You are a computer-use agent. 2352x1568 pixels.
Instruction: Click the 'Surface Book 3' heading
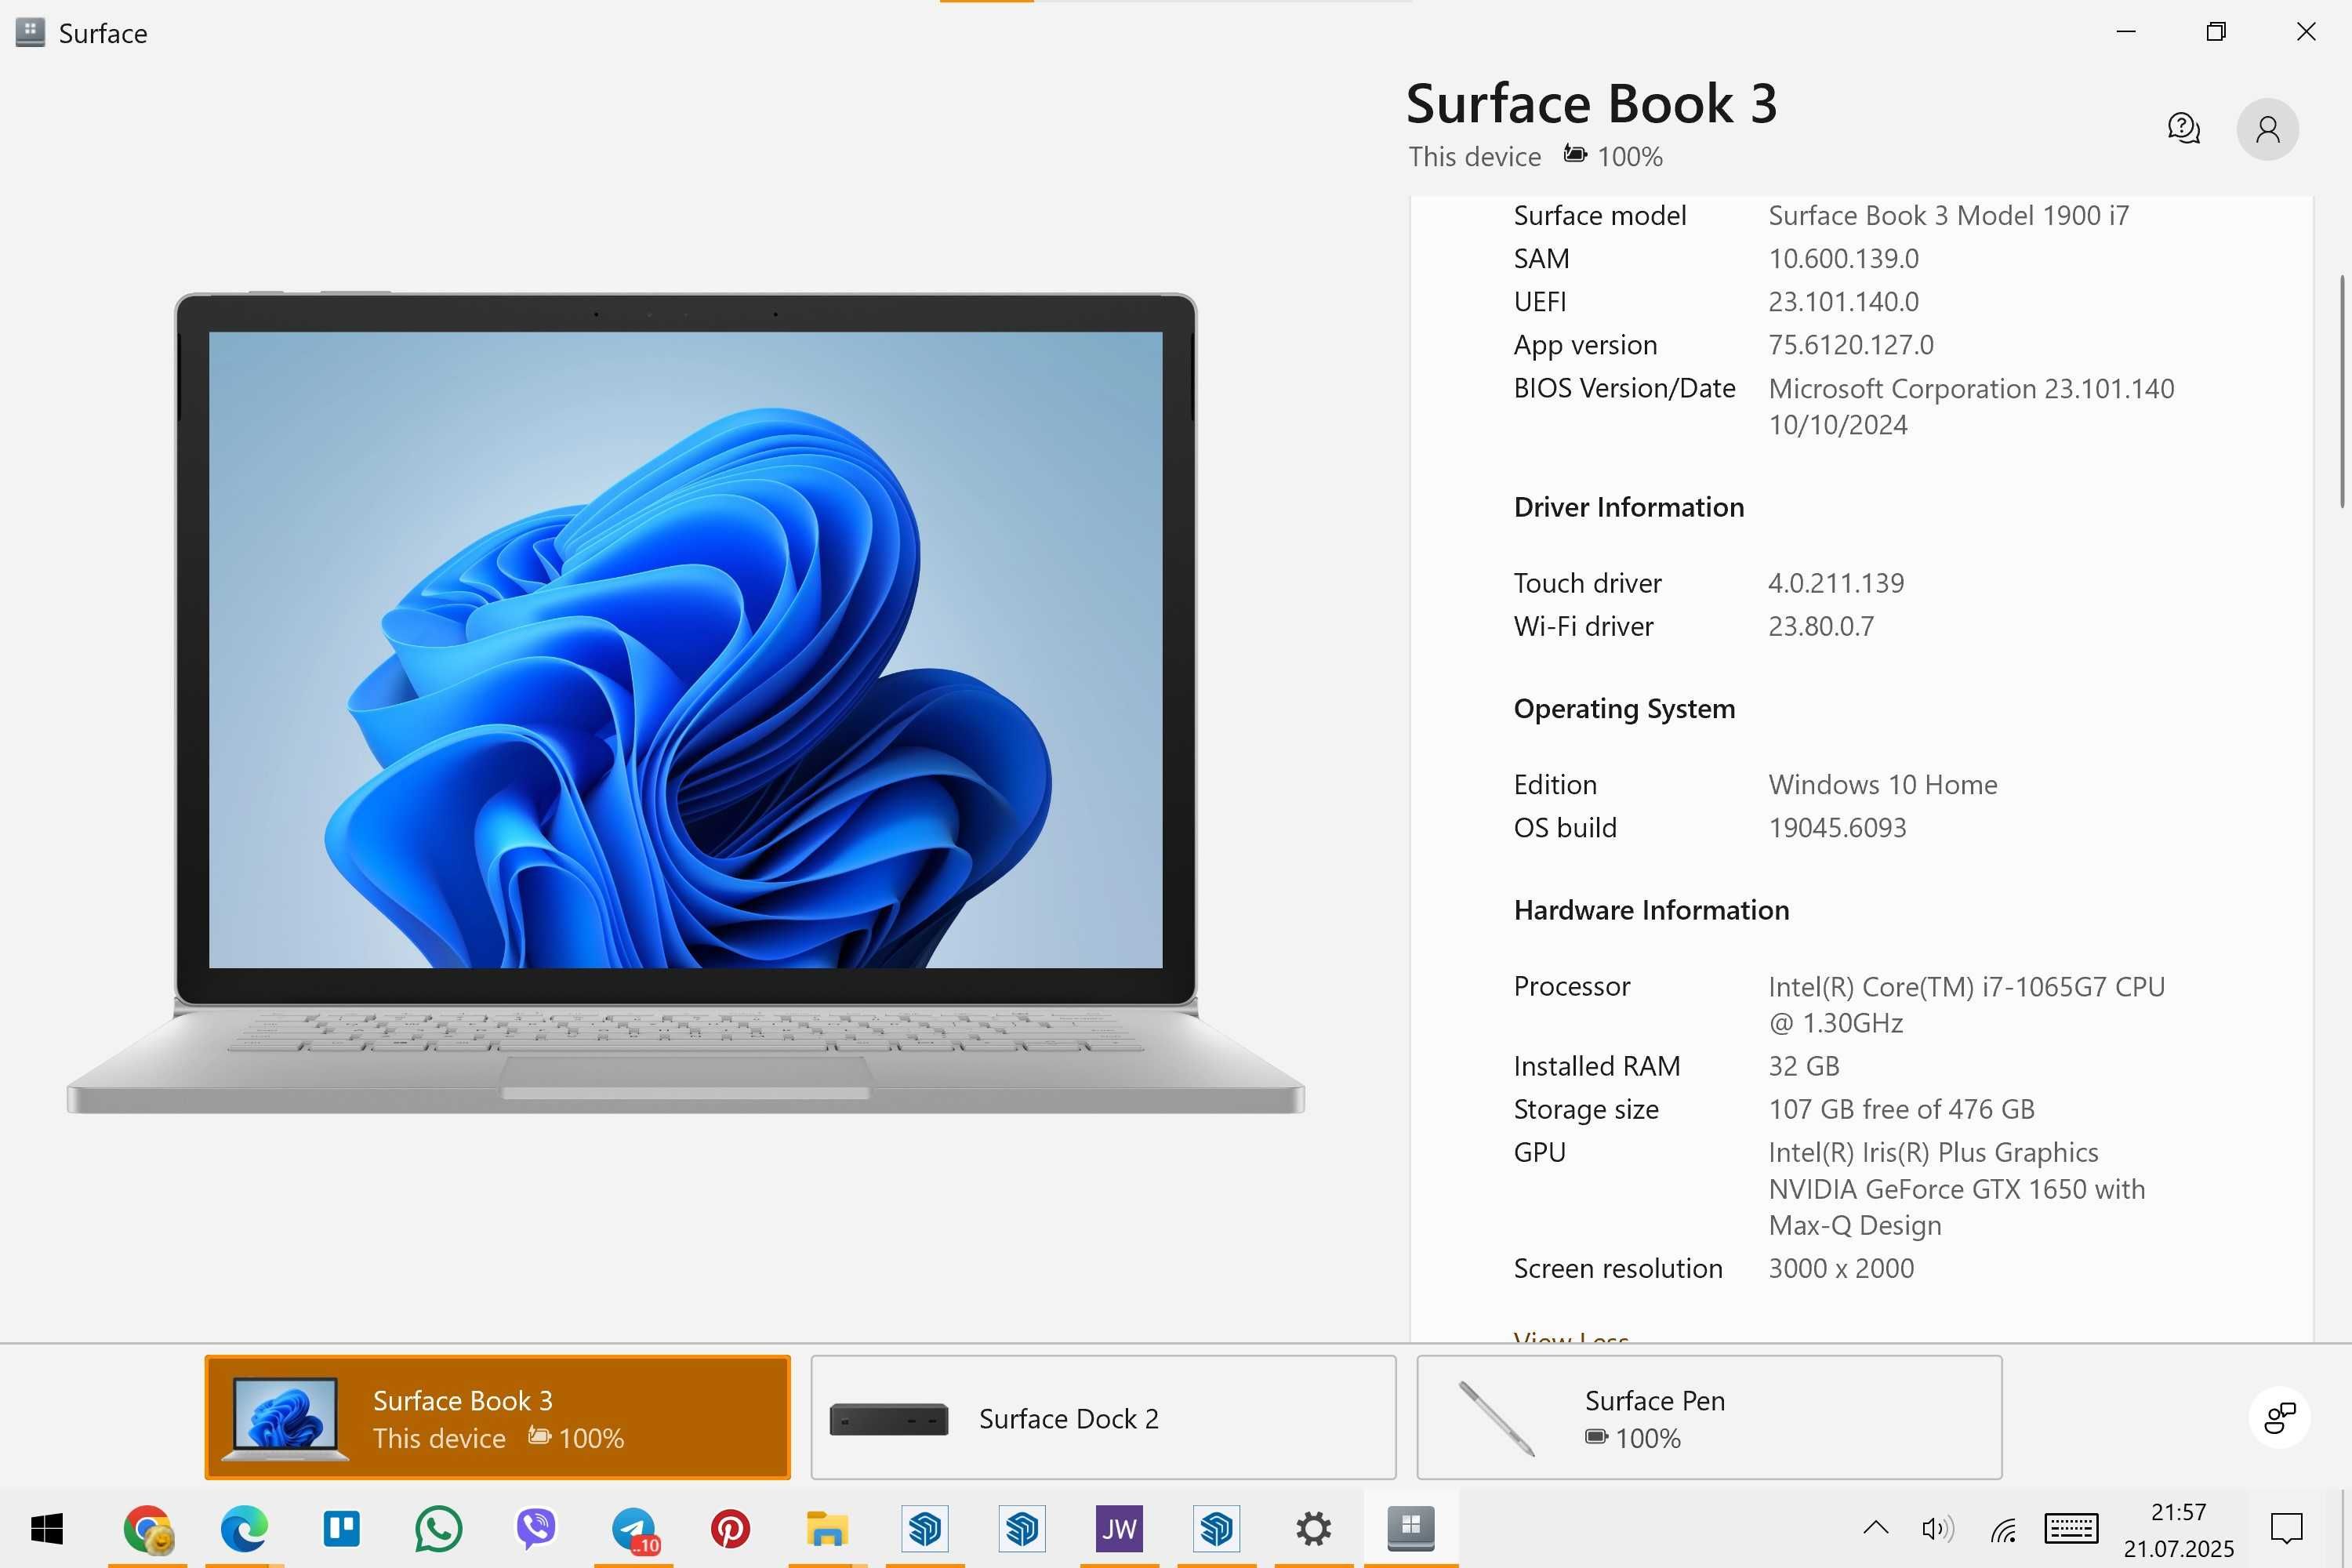point(1592,103)
